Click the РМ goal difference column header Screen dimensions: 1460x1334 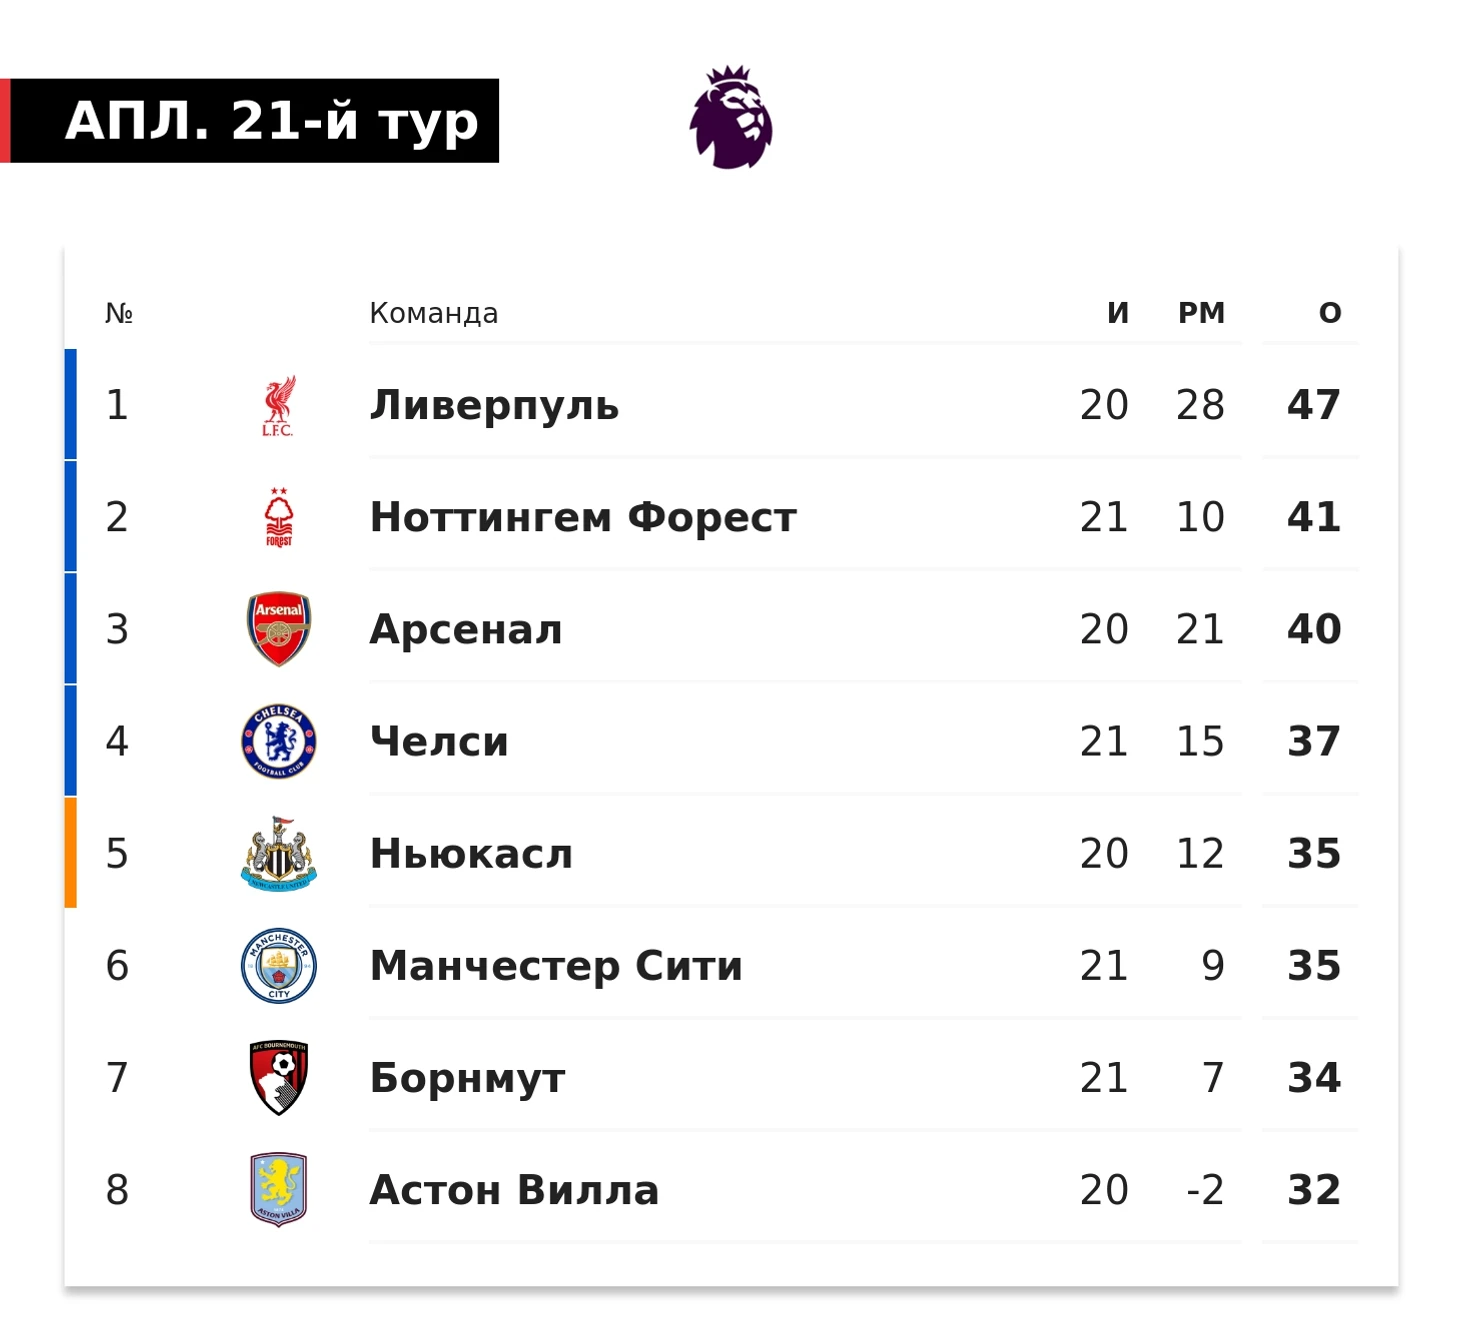[1201, 313]
